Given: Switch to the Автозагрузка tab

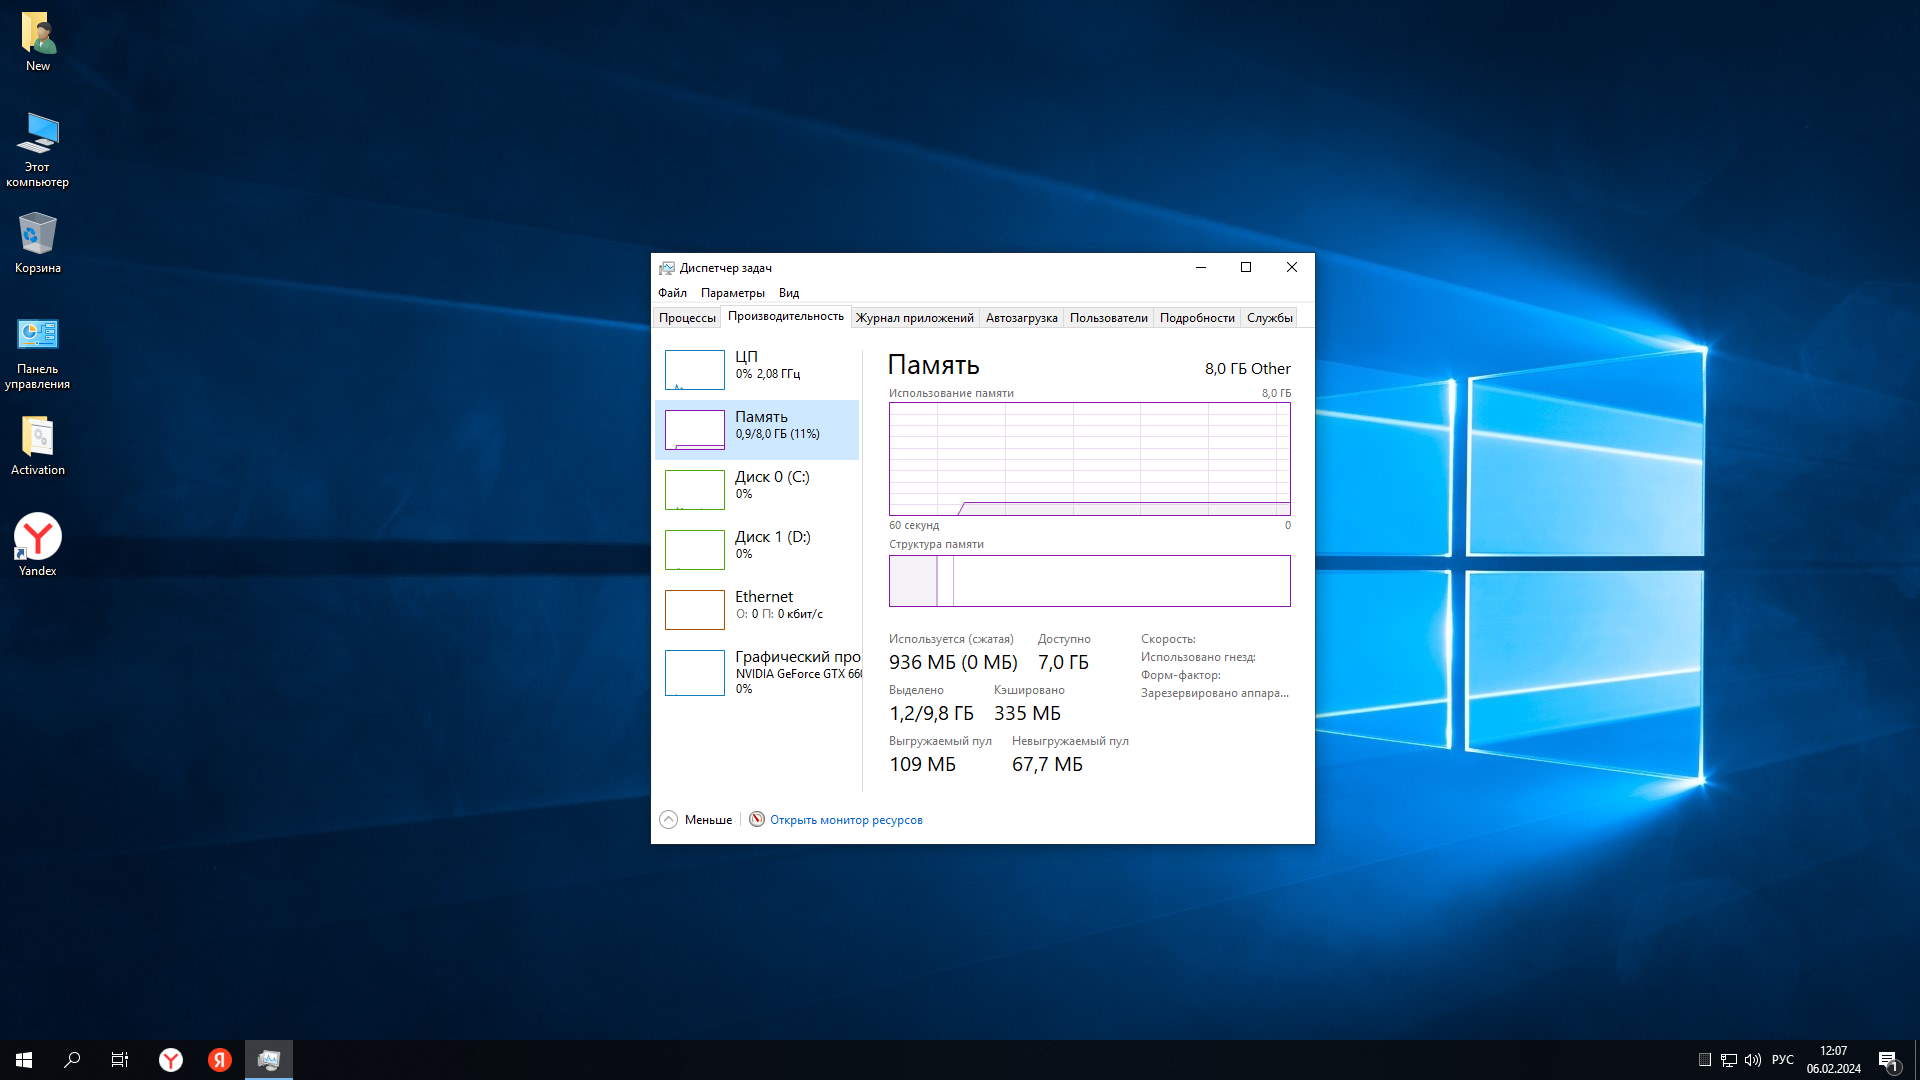Looking at the screenshot, I should tap(1021, 318).
